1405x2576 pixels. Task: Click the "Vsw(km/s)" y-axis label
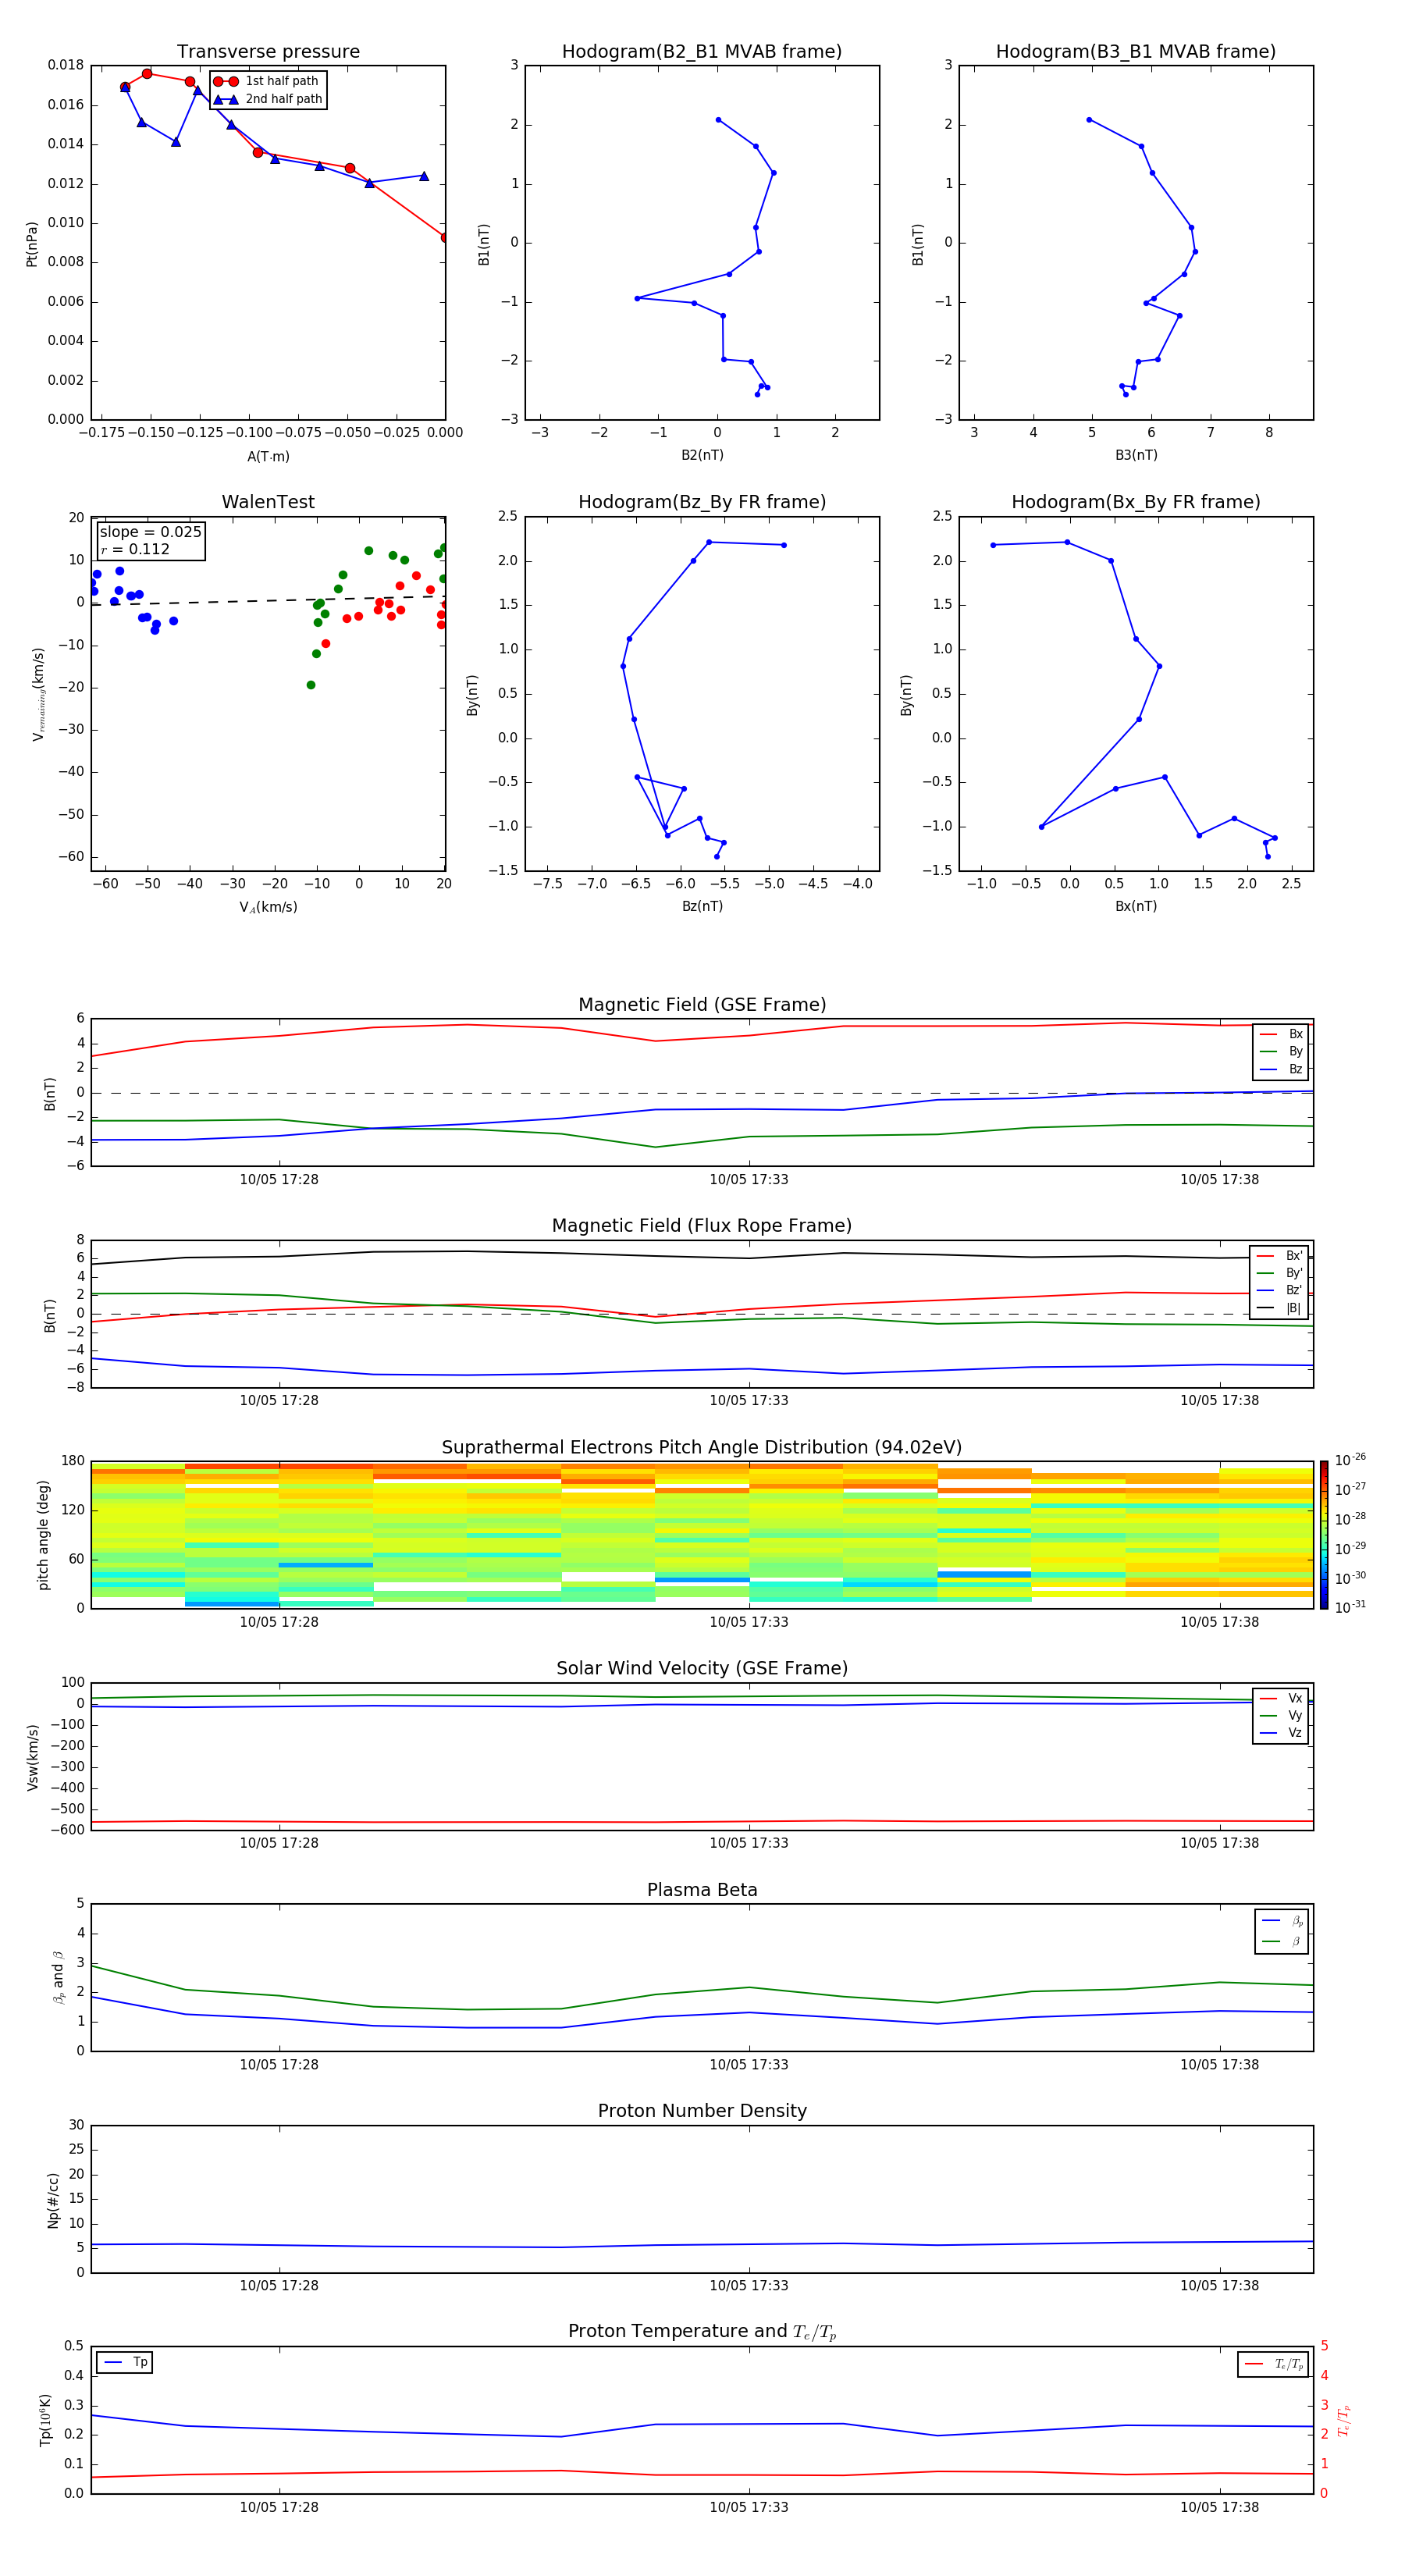coord(32,1757)
